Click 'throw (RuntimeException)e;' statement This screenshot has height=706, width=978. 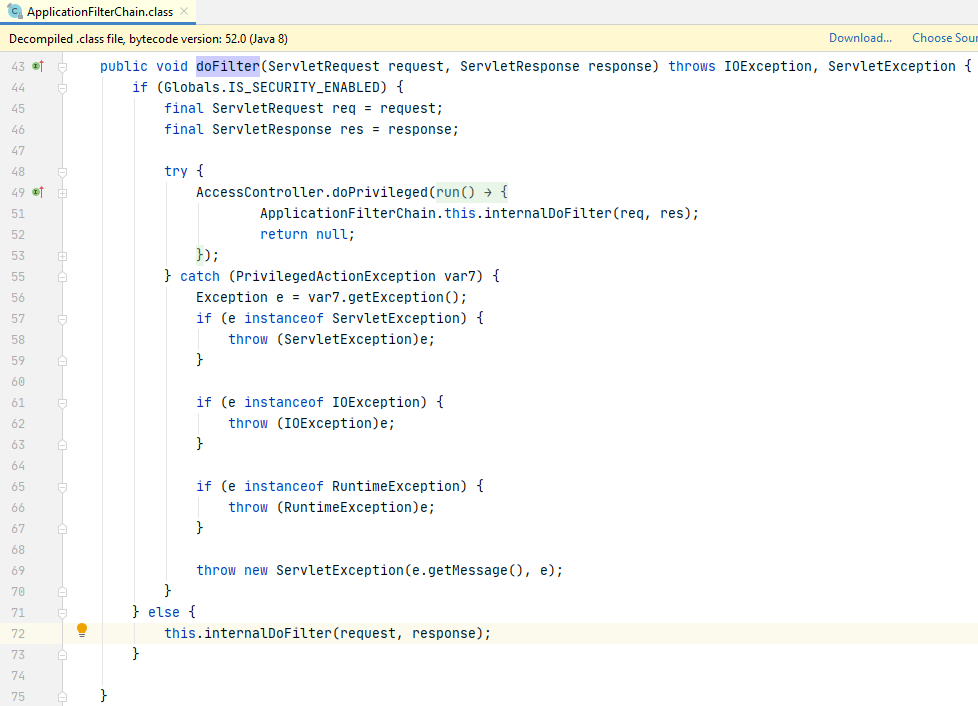pos(331,508)
